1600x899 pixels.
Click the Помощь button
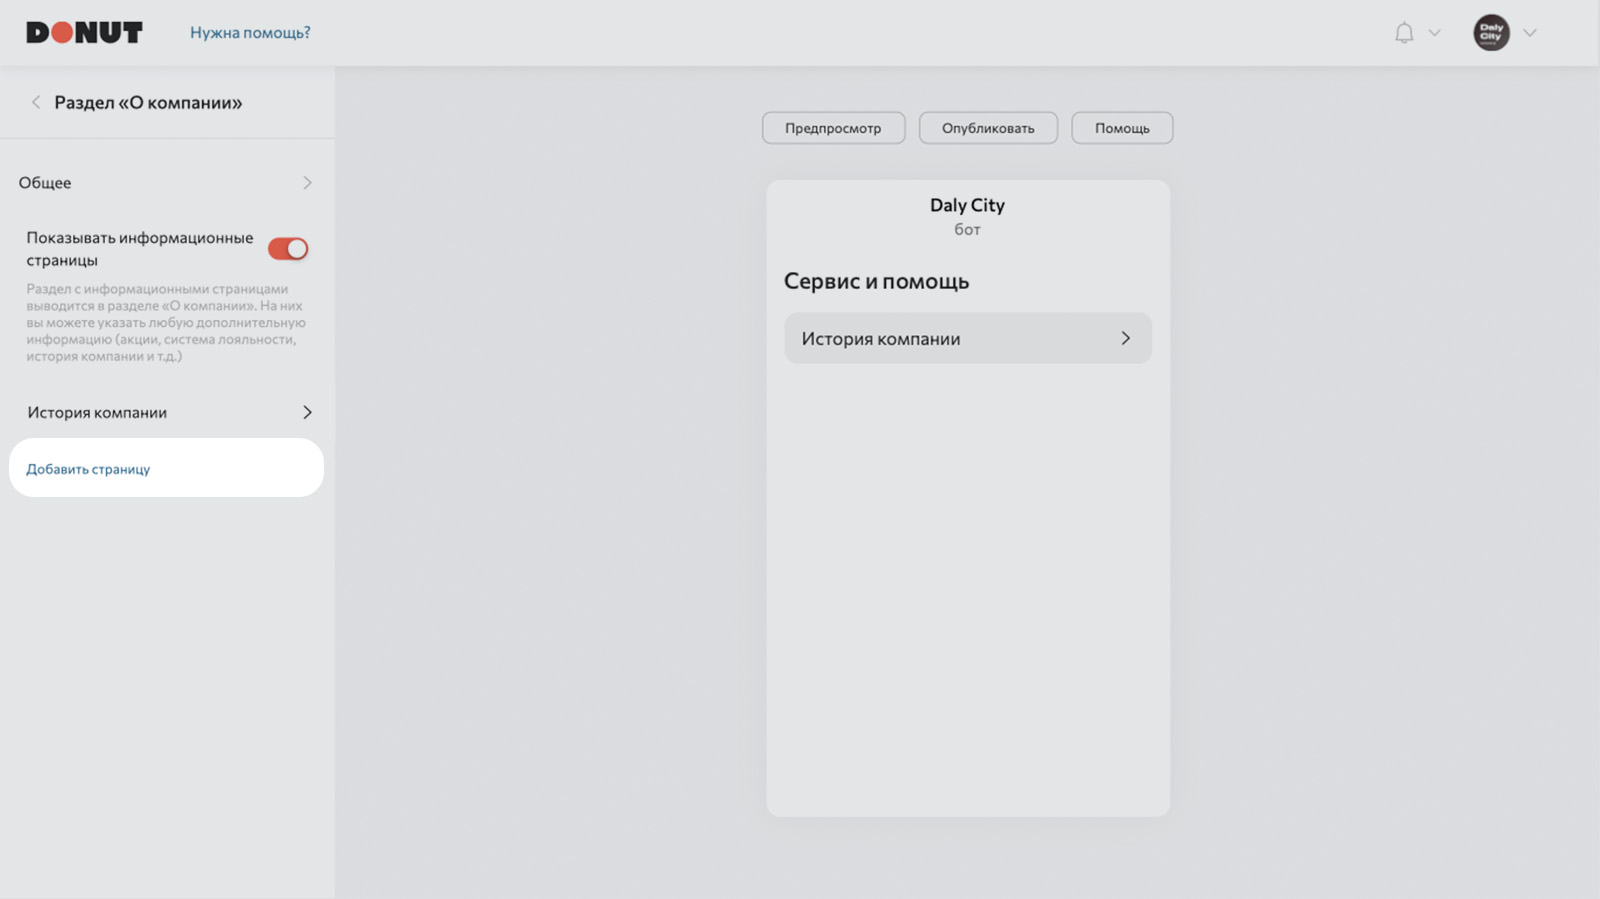click(x=1122, y=128)
